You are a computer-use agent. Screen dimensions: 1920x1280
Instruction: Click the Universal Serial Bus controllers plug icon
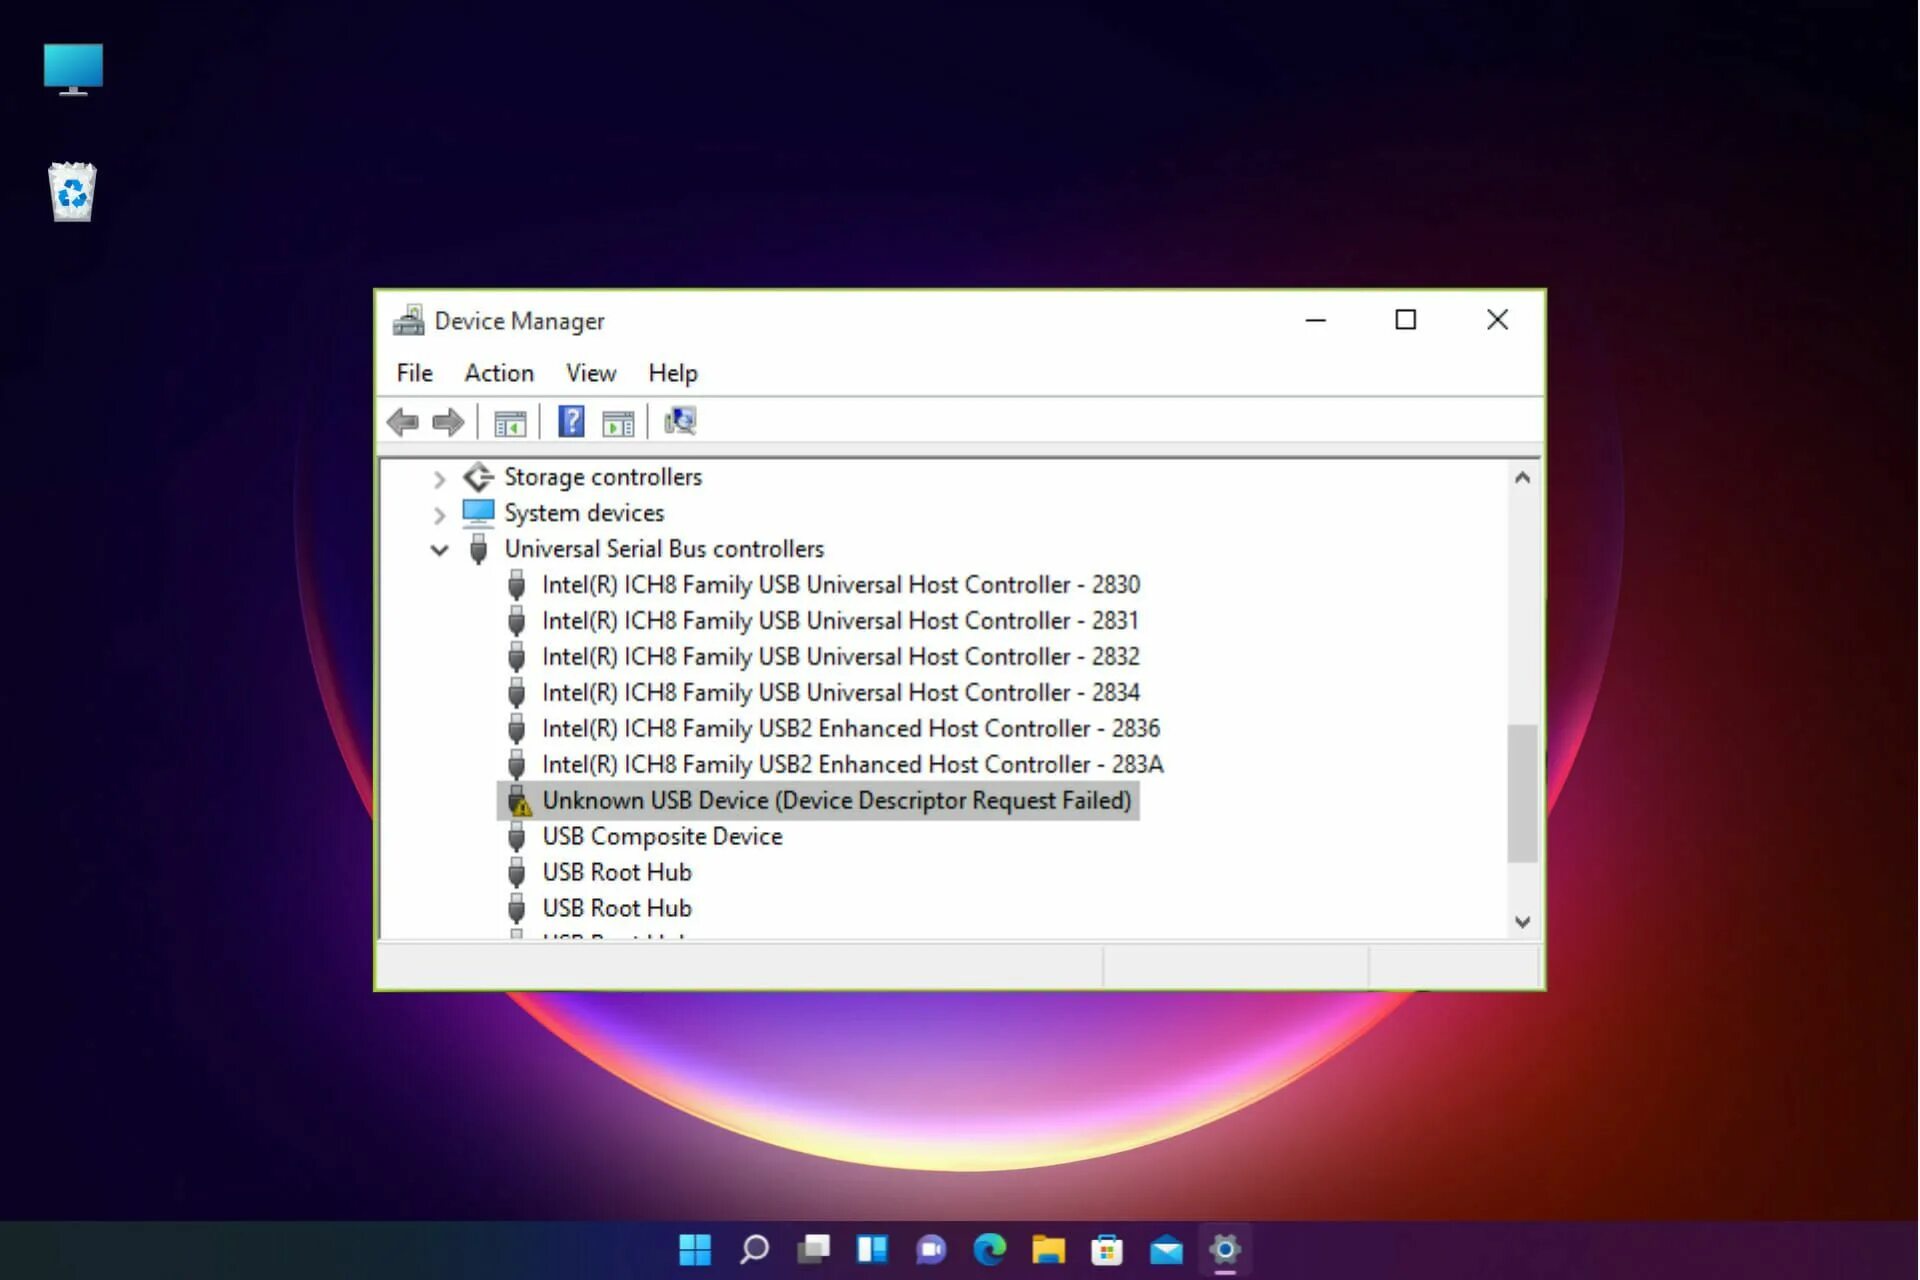point(479,549)
